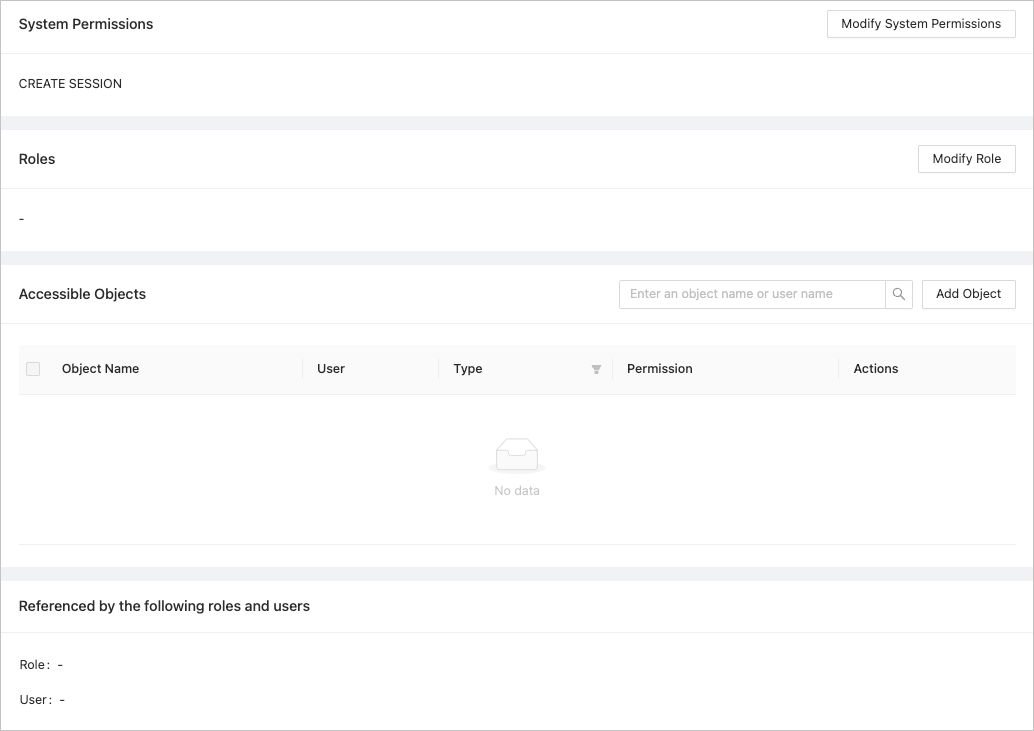Toggle the select-all checkbox in table header

33,369
